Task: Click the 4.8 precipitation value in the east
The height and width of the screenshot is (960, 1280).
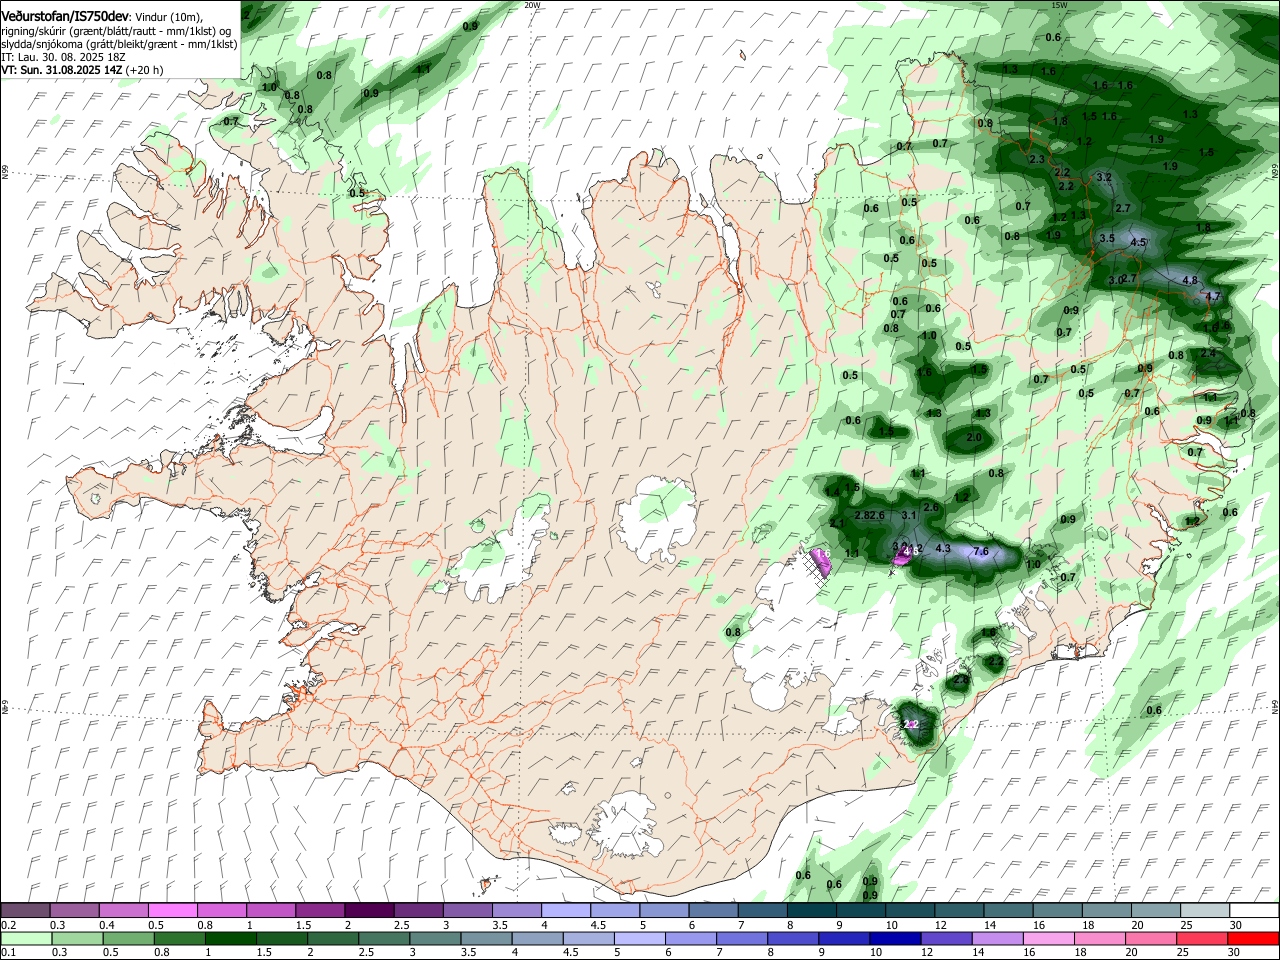Action: 1190,280
